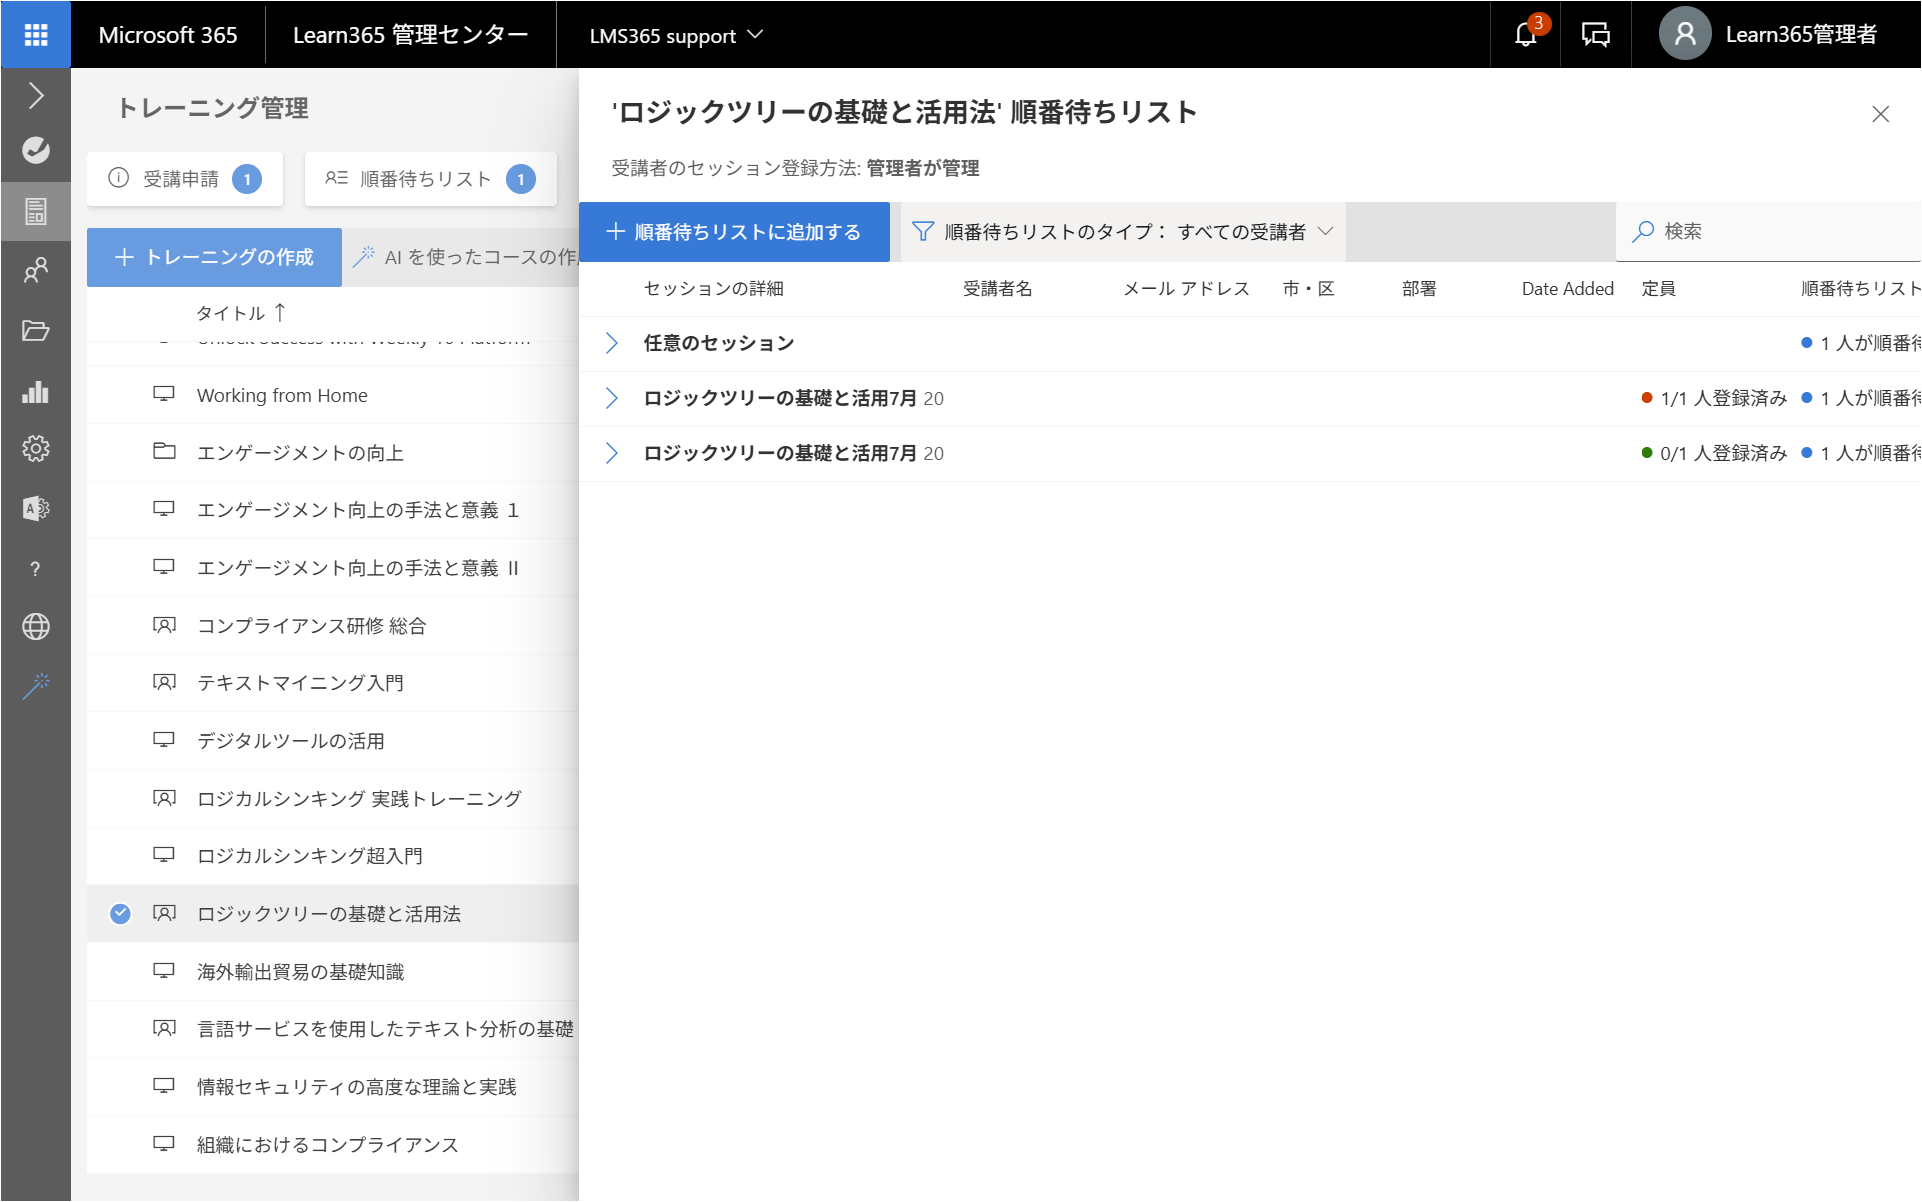Open the Microsoft 365 app launcher
Screen dimensions: 1922x1202
(36, 35)
